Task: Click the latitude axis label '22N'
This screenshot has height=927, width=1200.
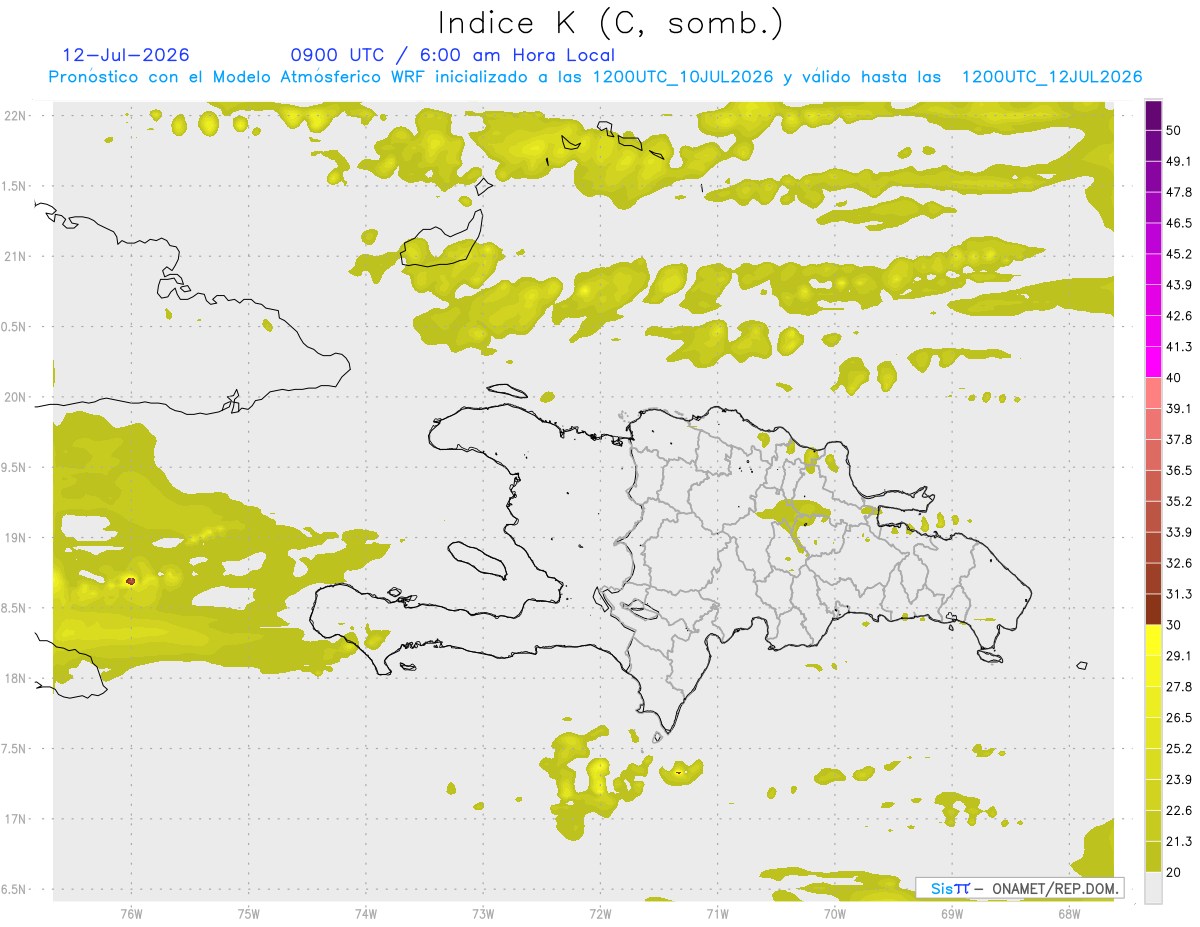Action: [15, 115]
